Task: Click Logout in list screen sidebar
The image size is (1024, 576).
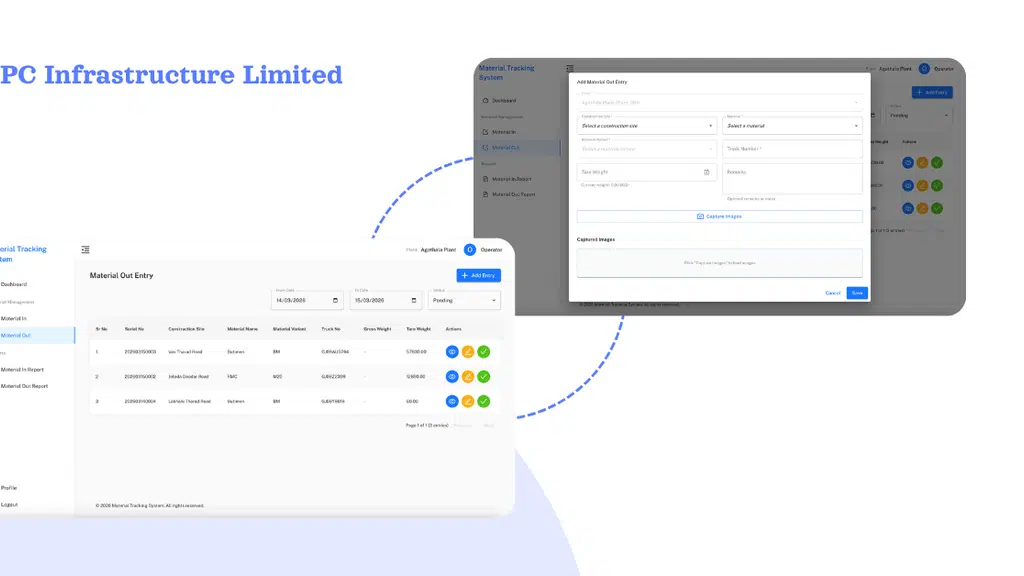Action: tap(9, 505)
